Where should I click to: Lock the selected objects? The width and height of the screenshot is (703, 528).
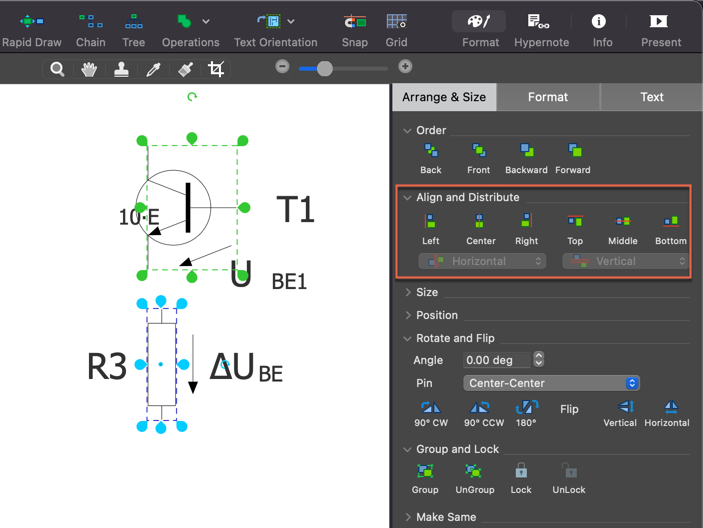pos(521,472)
